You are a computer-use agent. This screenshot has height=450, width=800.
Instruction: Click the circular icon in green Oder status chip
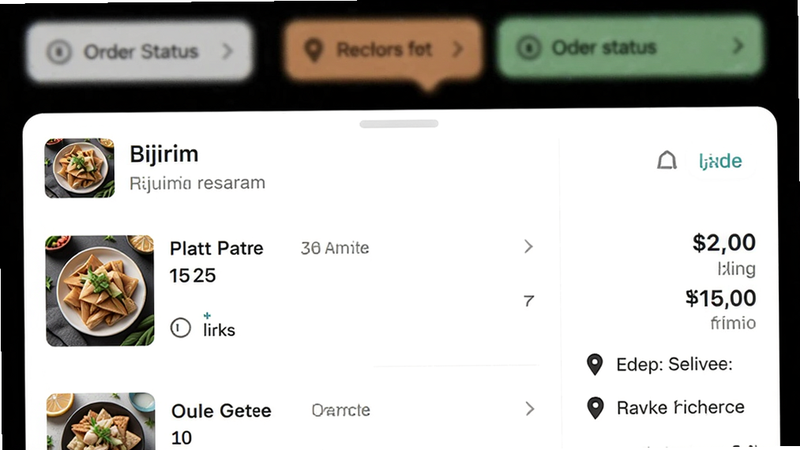[x=529, y=48]
